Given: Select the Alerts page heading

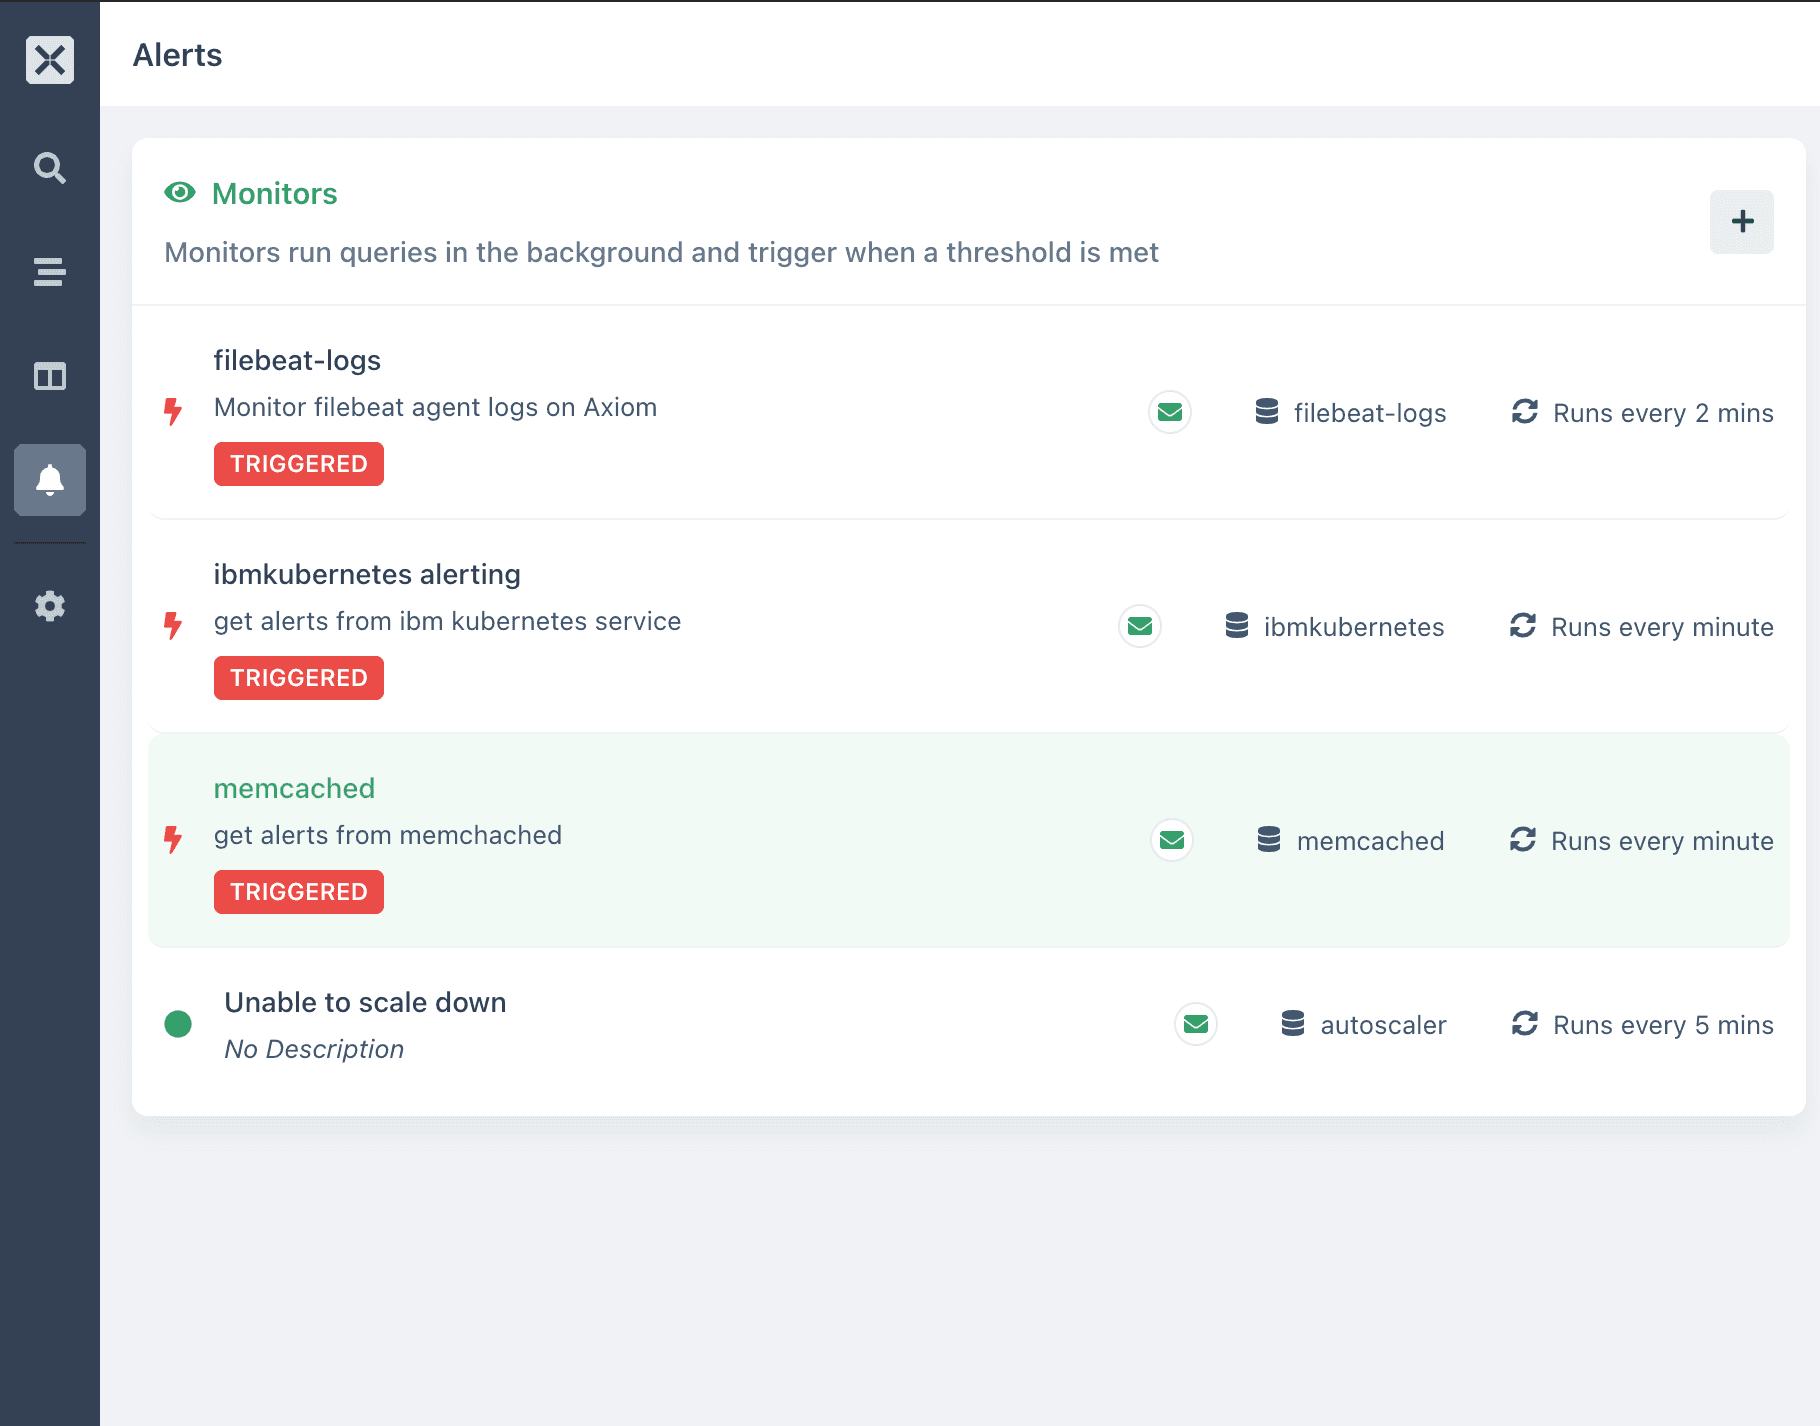Looking at the screenshot, I should 177,55.
